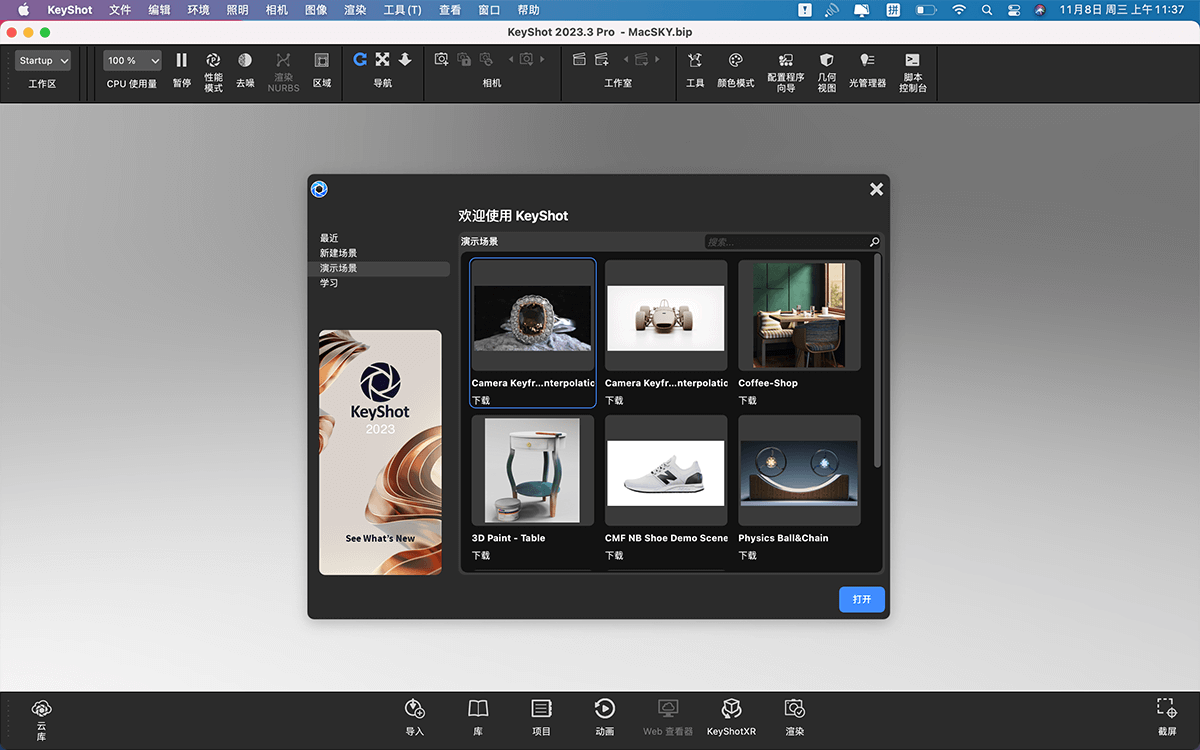Select the race car scene thumbnail
1200x750 pixels.
coord(666,315)
